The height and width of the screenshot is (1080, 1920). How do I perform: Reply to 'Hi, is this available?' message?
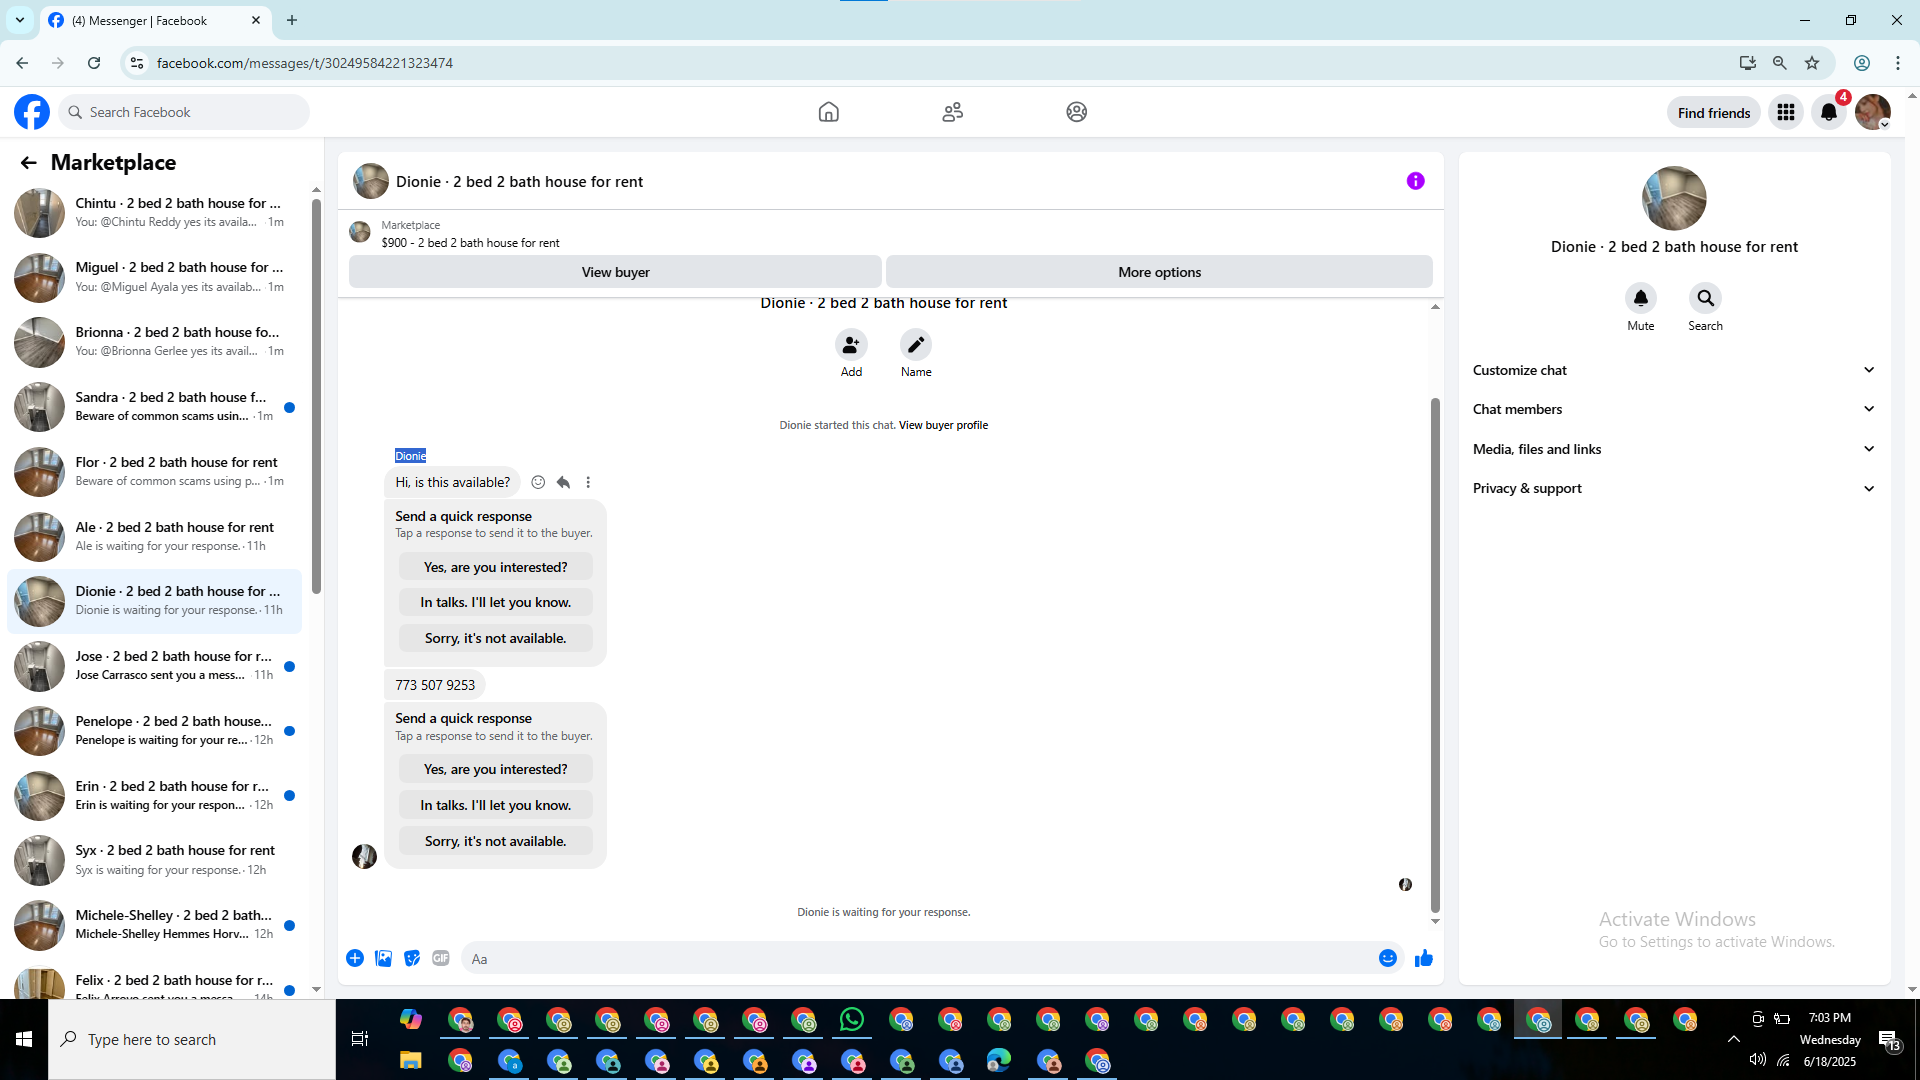click(563, 482)
